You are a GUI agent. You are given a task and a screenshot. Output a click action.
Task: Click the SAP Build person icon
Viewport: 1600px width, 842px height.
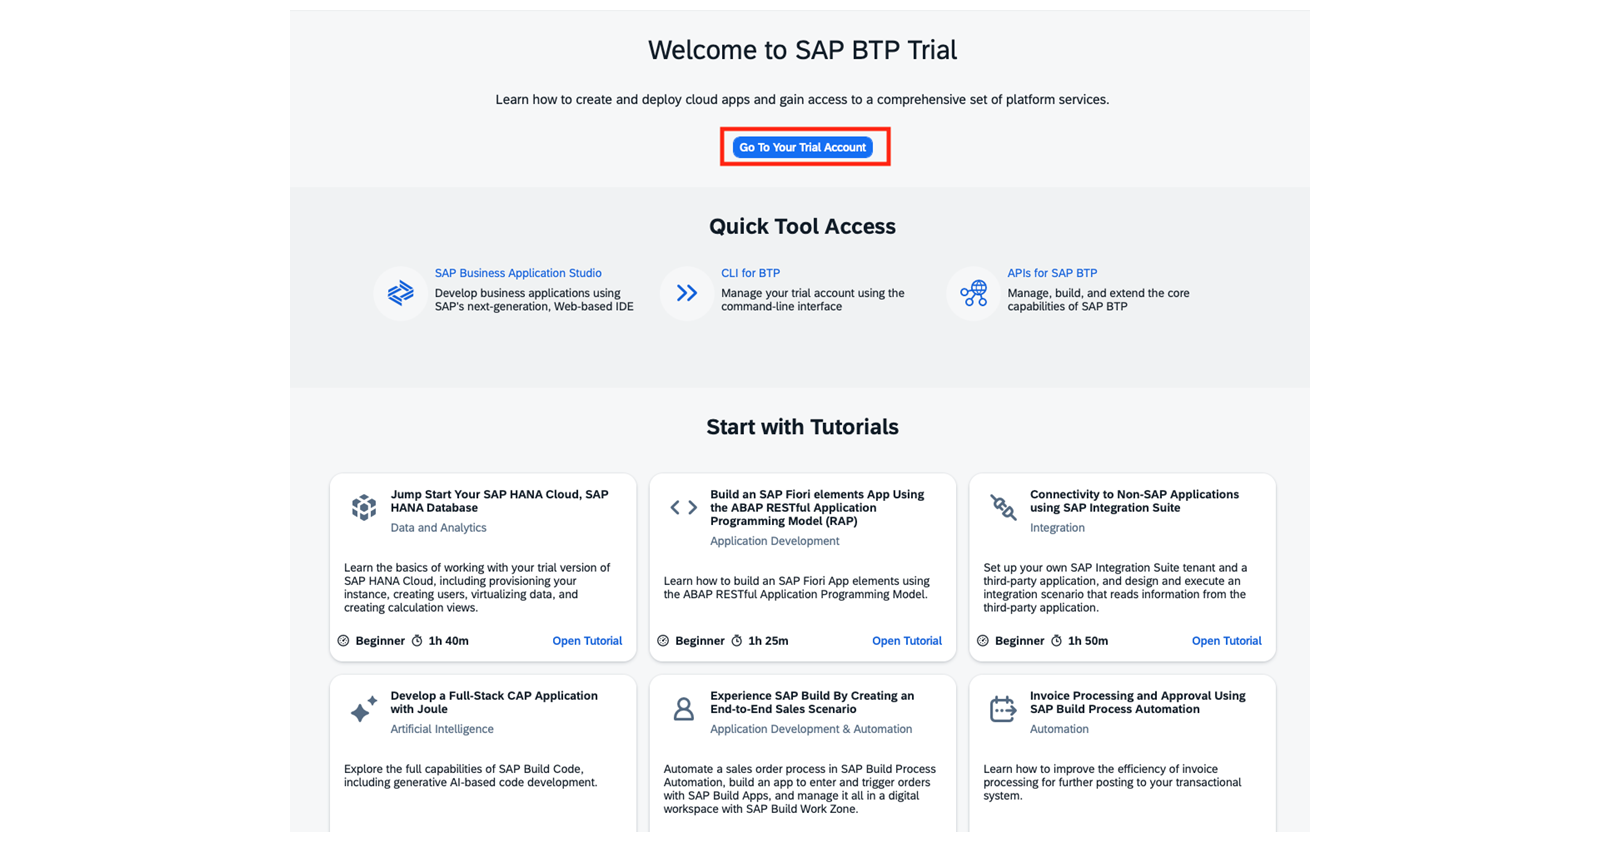pos(684,709)
